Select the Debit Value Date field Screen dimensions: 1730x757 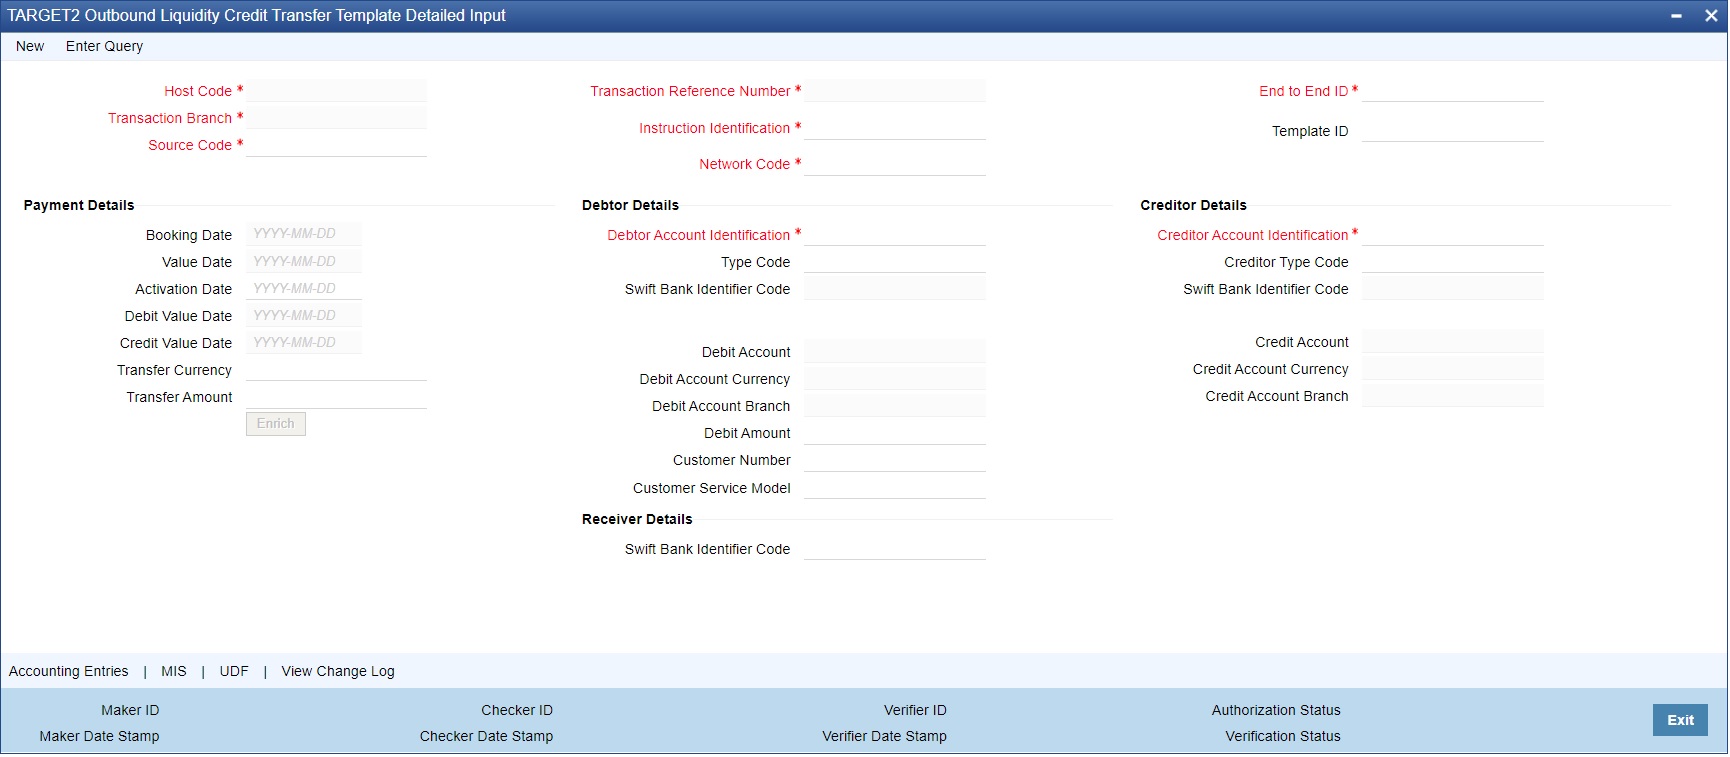304,315
